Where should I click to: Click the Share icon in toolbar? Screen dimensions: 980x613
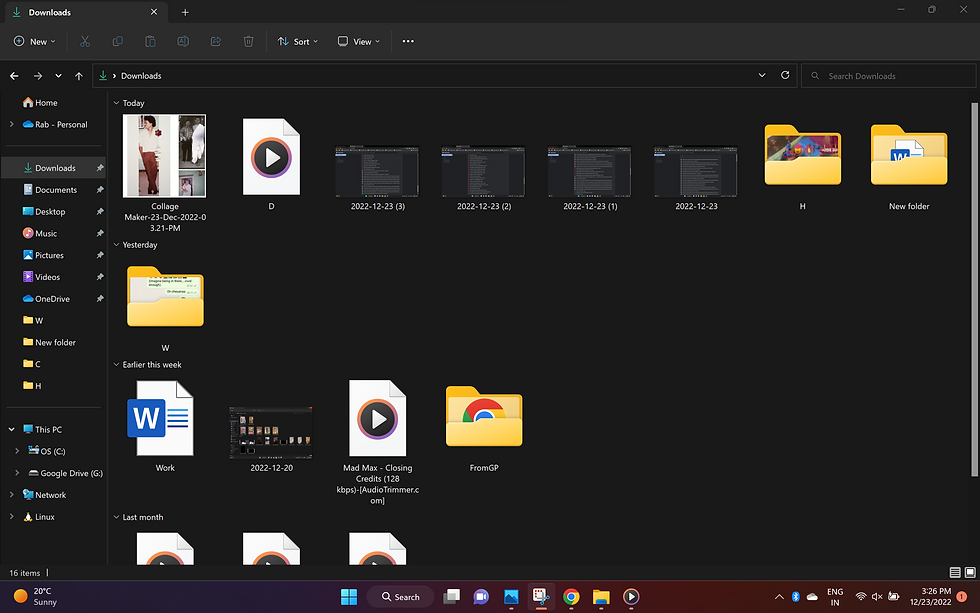pos(216,41)
